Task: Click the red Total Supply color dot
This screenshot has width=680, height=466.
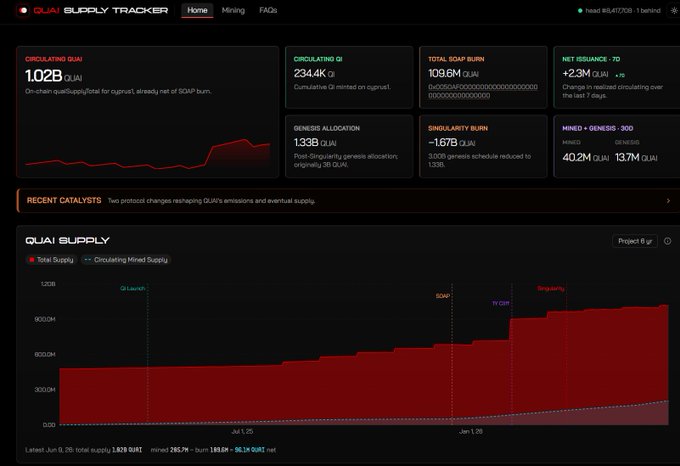Action: coord(32,260)
